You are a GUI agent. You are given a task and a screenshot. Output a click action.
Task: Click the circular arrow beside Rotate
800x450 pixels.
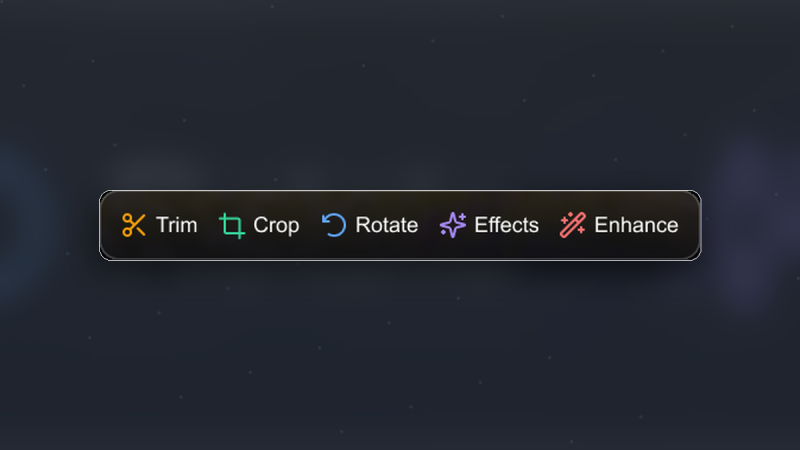[x=334, y=225]
